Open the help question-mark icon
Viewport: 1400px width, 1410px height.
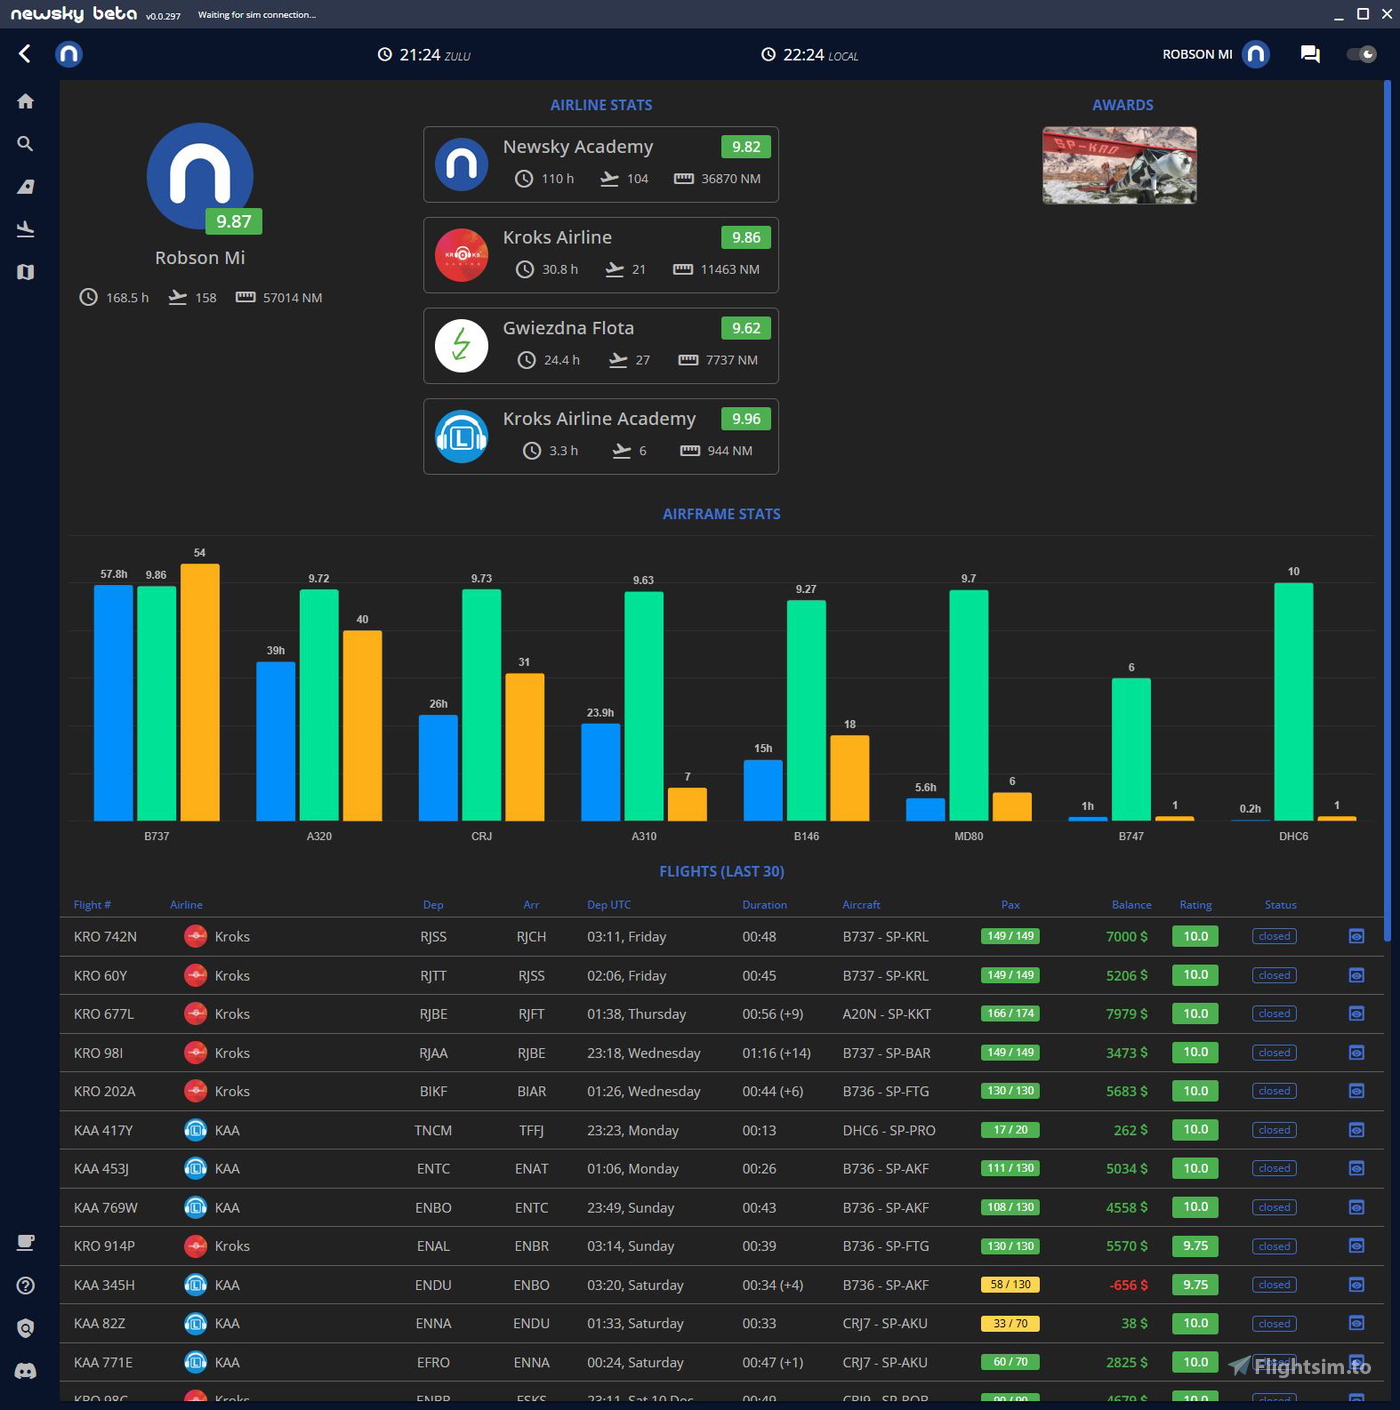pyautogui.click(x=25, y=1285)
